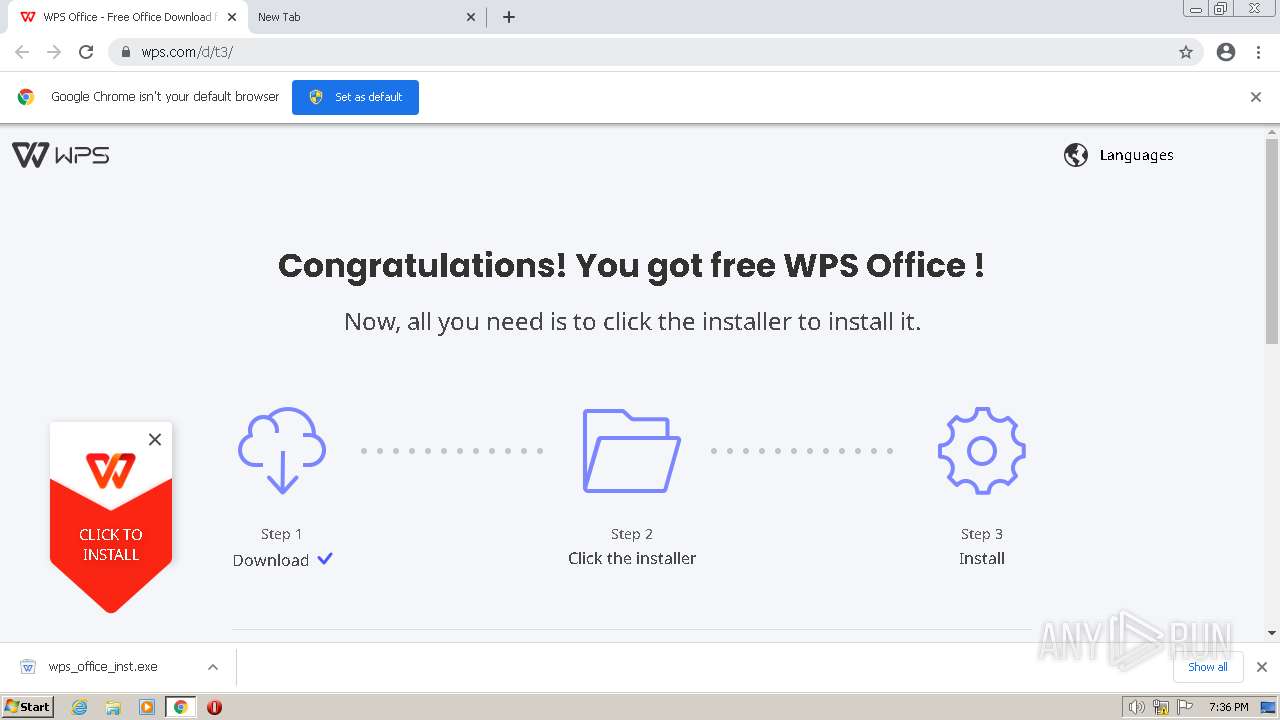Screen dimensions: 1280x720
Task: Click the red stop-sign taskbar icon
Action: tap(214, 707)
